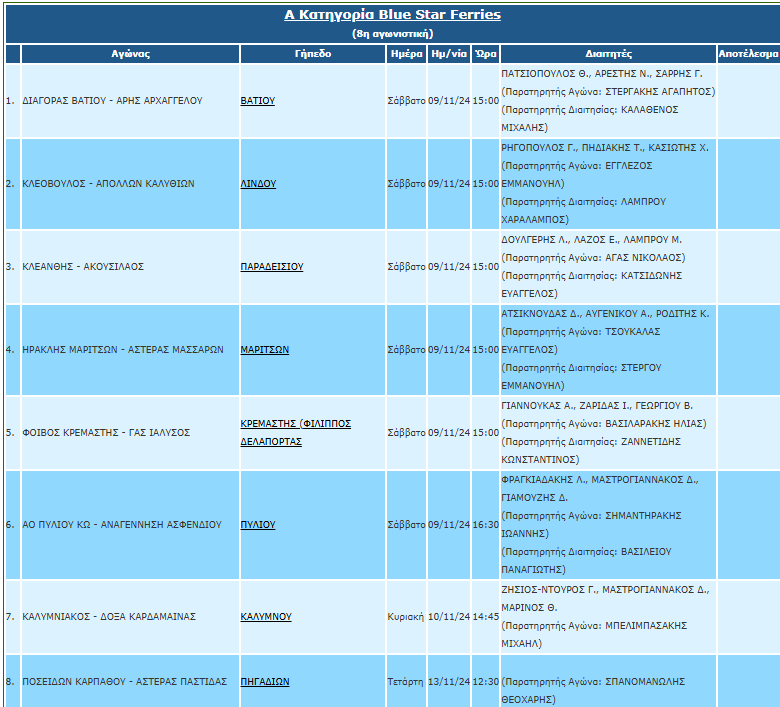The image size is (780, 707).
Task: Select match ΚΛΕΑΝΘΗΣ - ΑΚΟΥΣΙΛΑΟΣ
Action: [83, 267]
